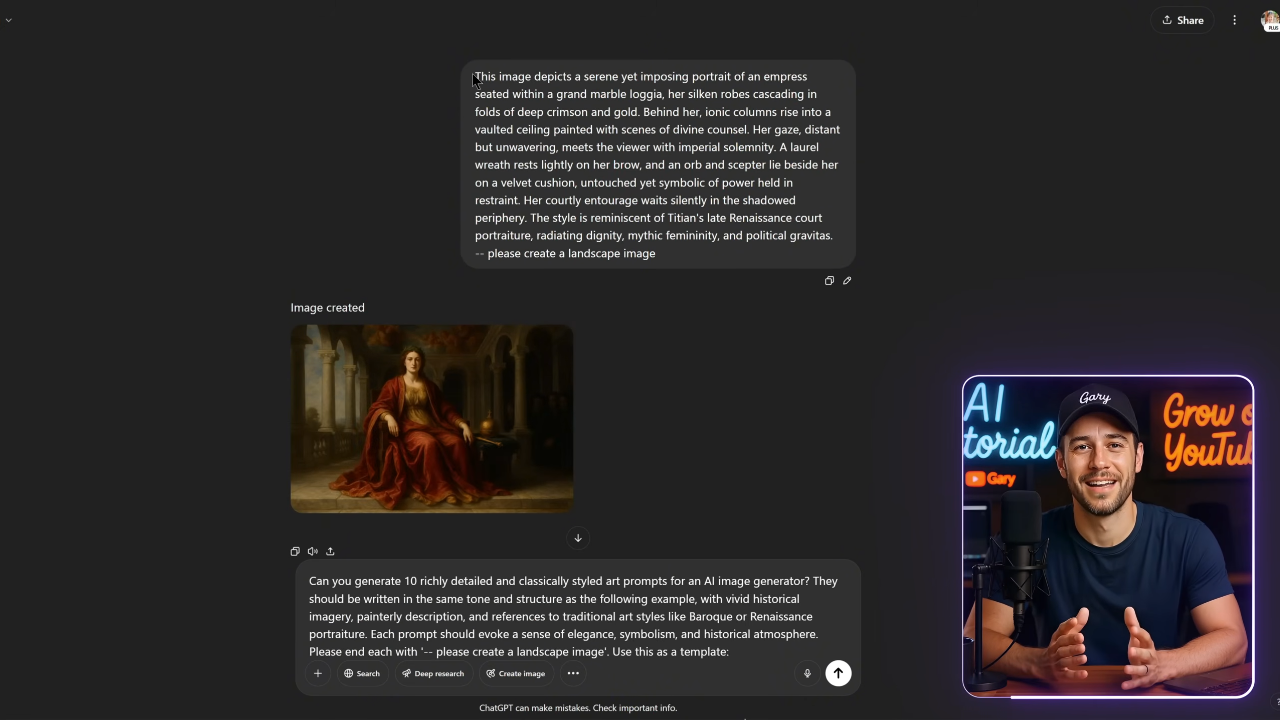The image size is (1280, 720).
Task: Start voice dictation with microphone icon
Action: click(807, 673)
